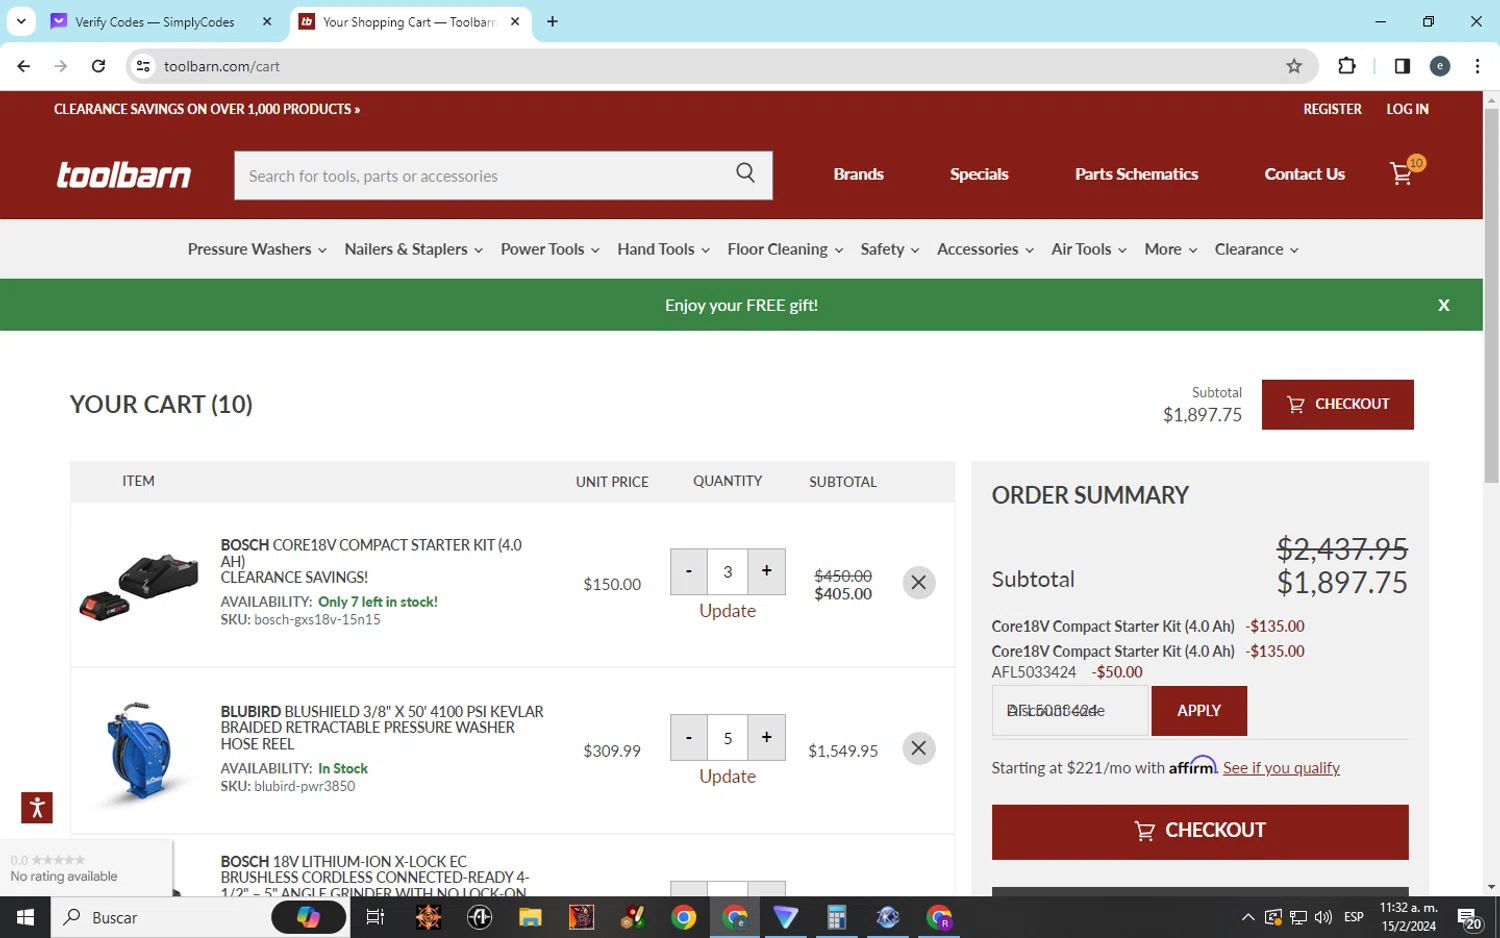Apply the discount code
Screen dimensions: 1500x938
(1198, 711)
